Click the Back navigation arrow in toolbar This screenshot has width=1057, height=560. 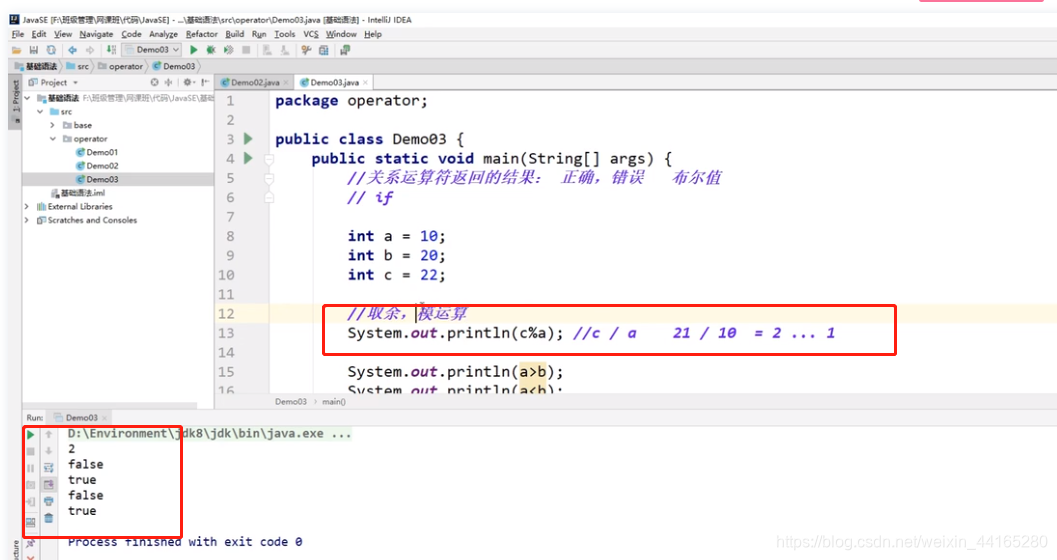(72, 50)
